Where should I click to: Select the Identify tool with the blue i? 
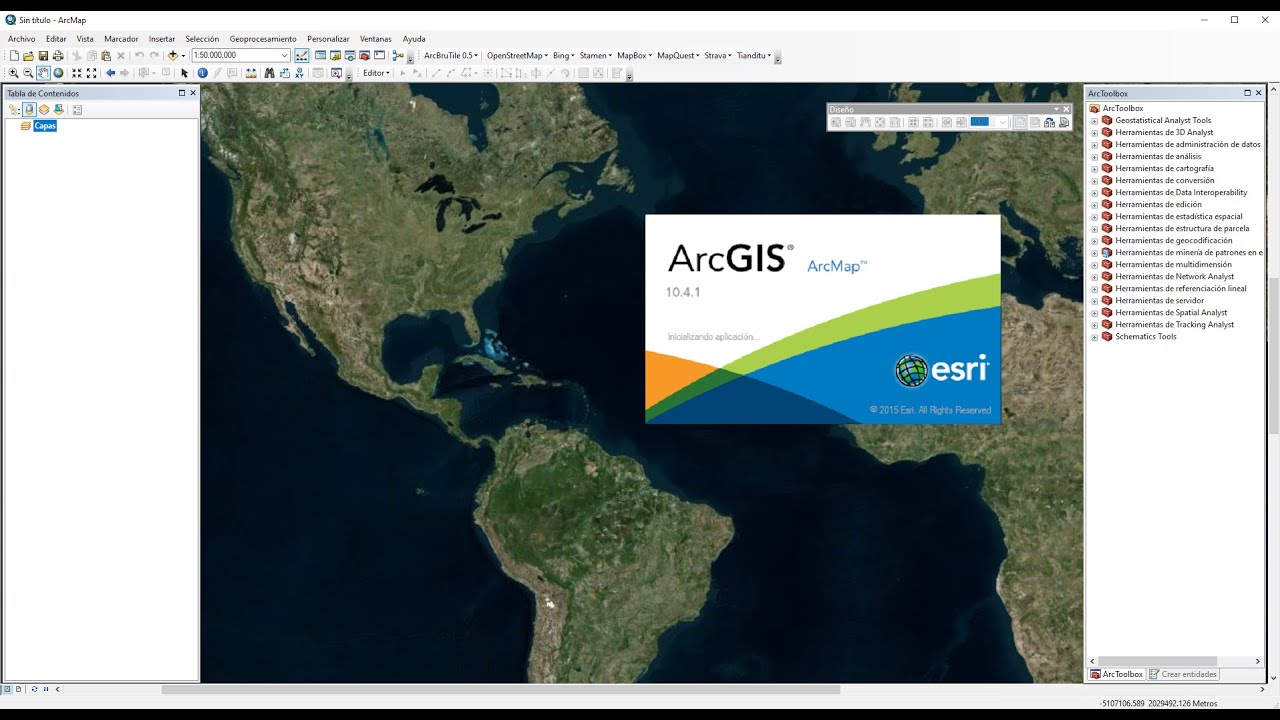202,73
